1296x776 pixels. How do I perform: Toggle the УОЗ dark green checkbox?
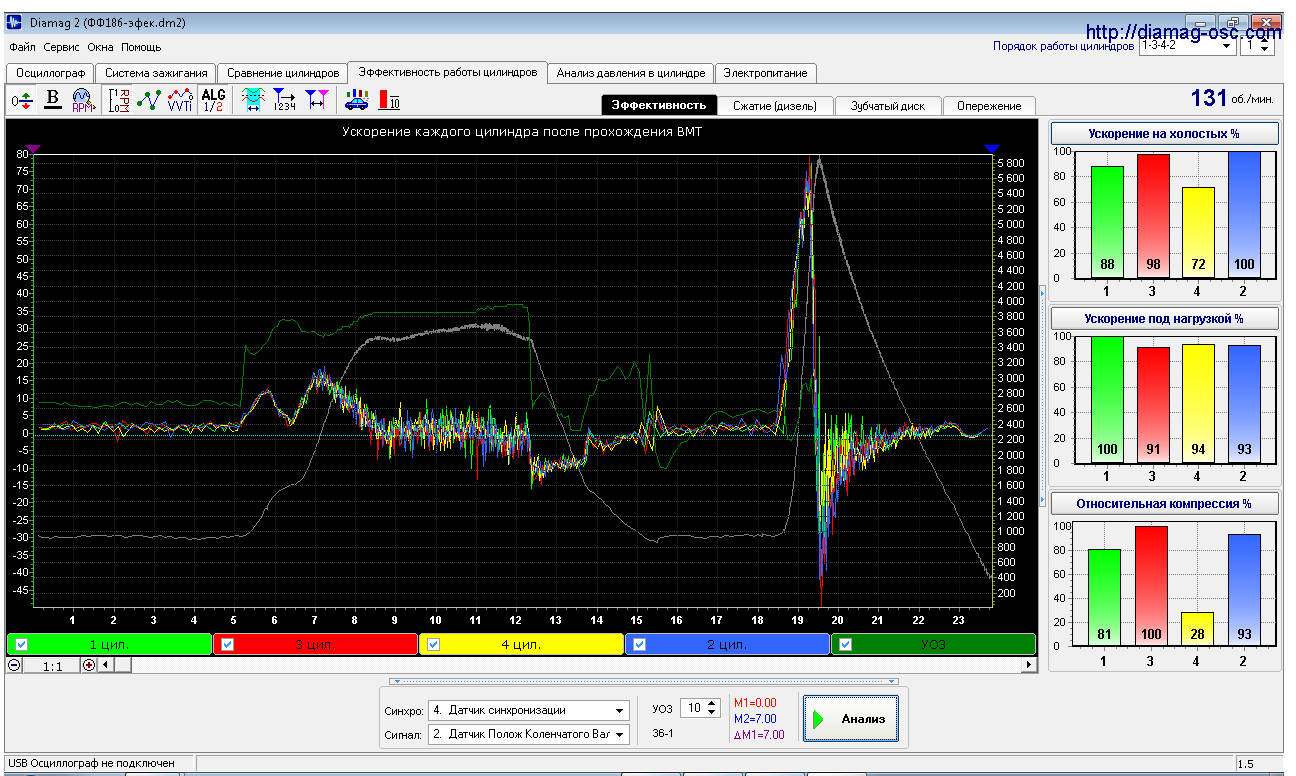(845, 644)
